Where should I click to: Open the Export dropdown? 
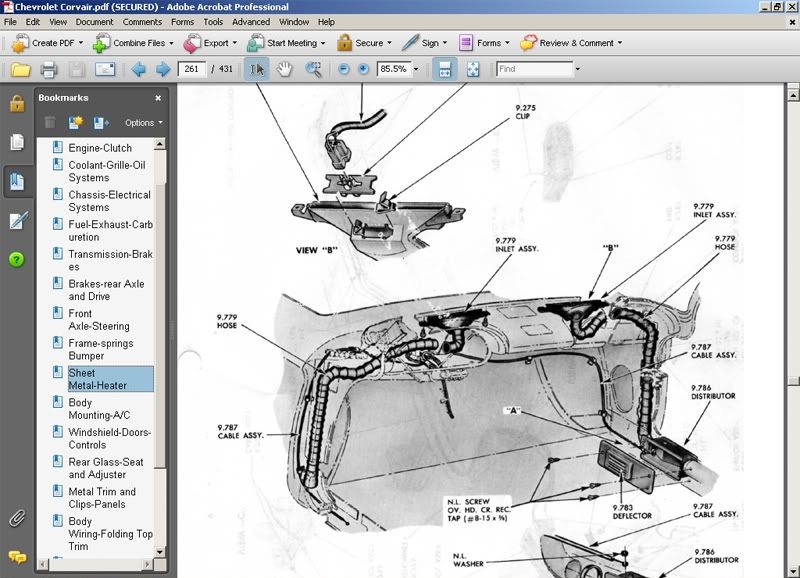210,43
